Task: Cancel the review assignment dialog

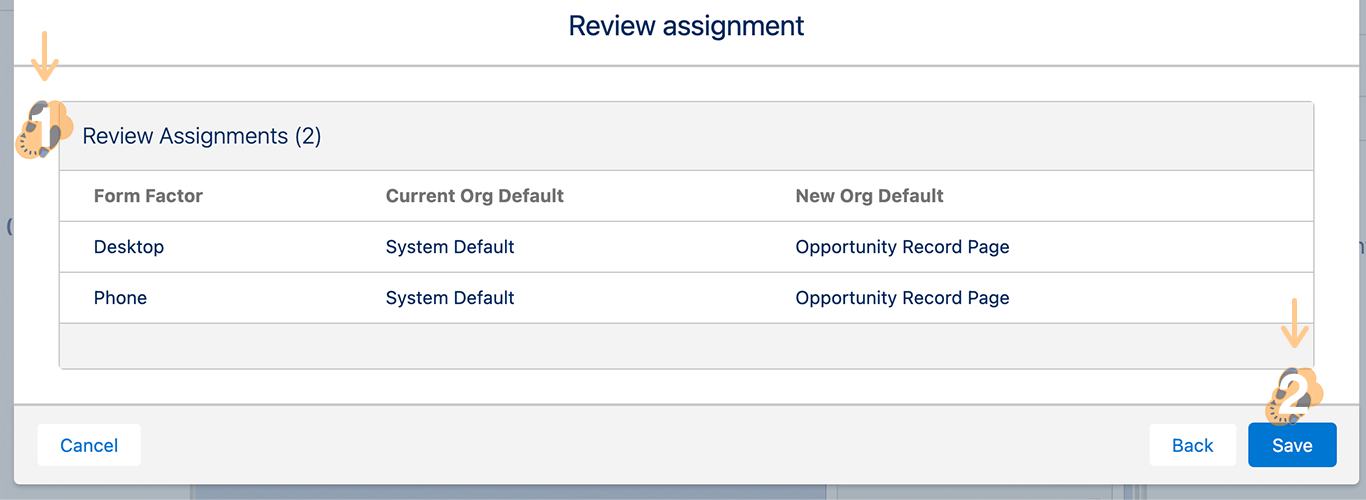Action: (x=89, y=445)
